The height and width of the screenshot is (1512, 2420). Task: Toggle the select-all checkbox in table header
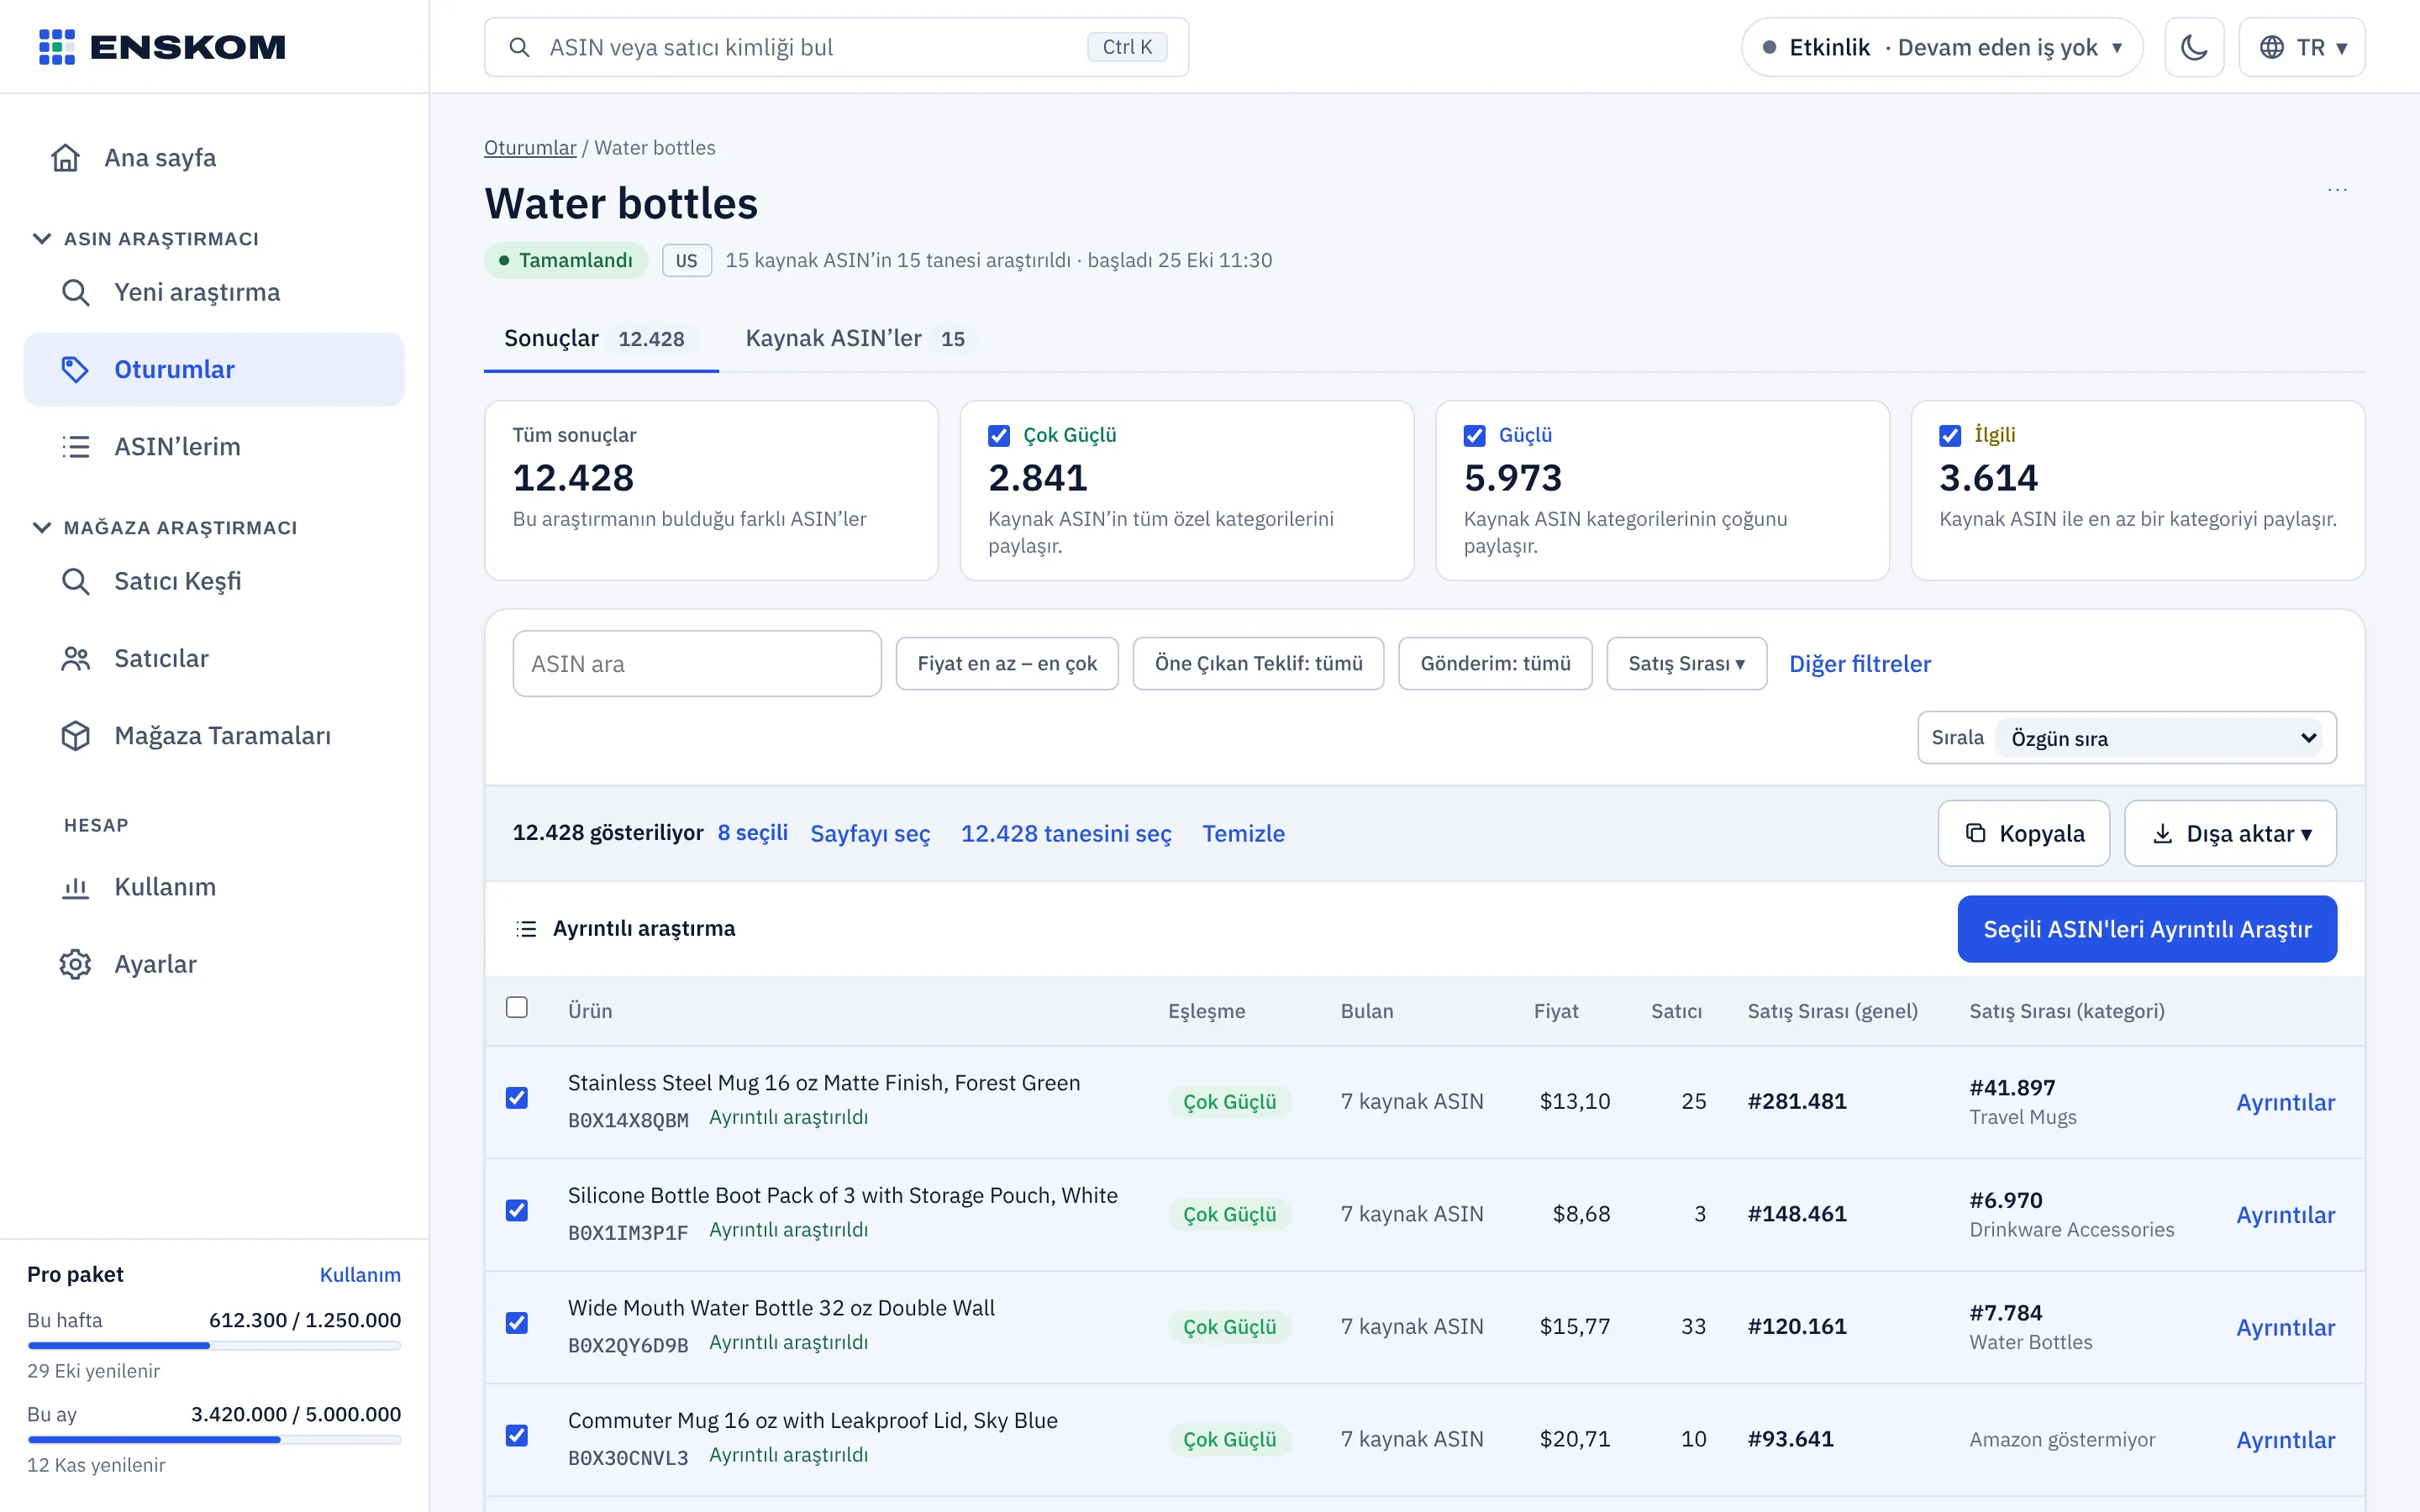516,1007
